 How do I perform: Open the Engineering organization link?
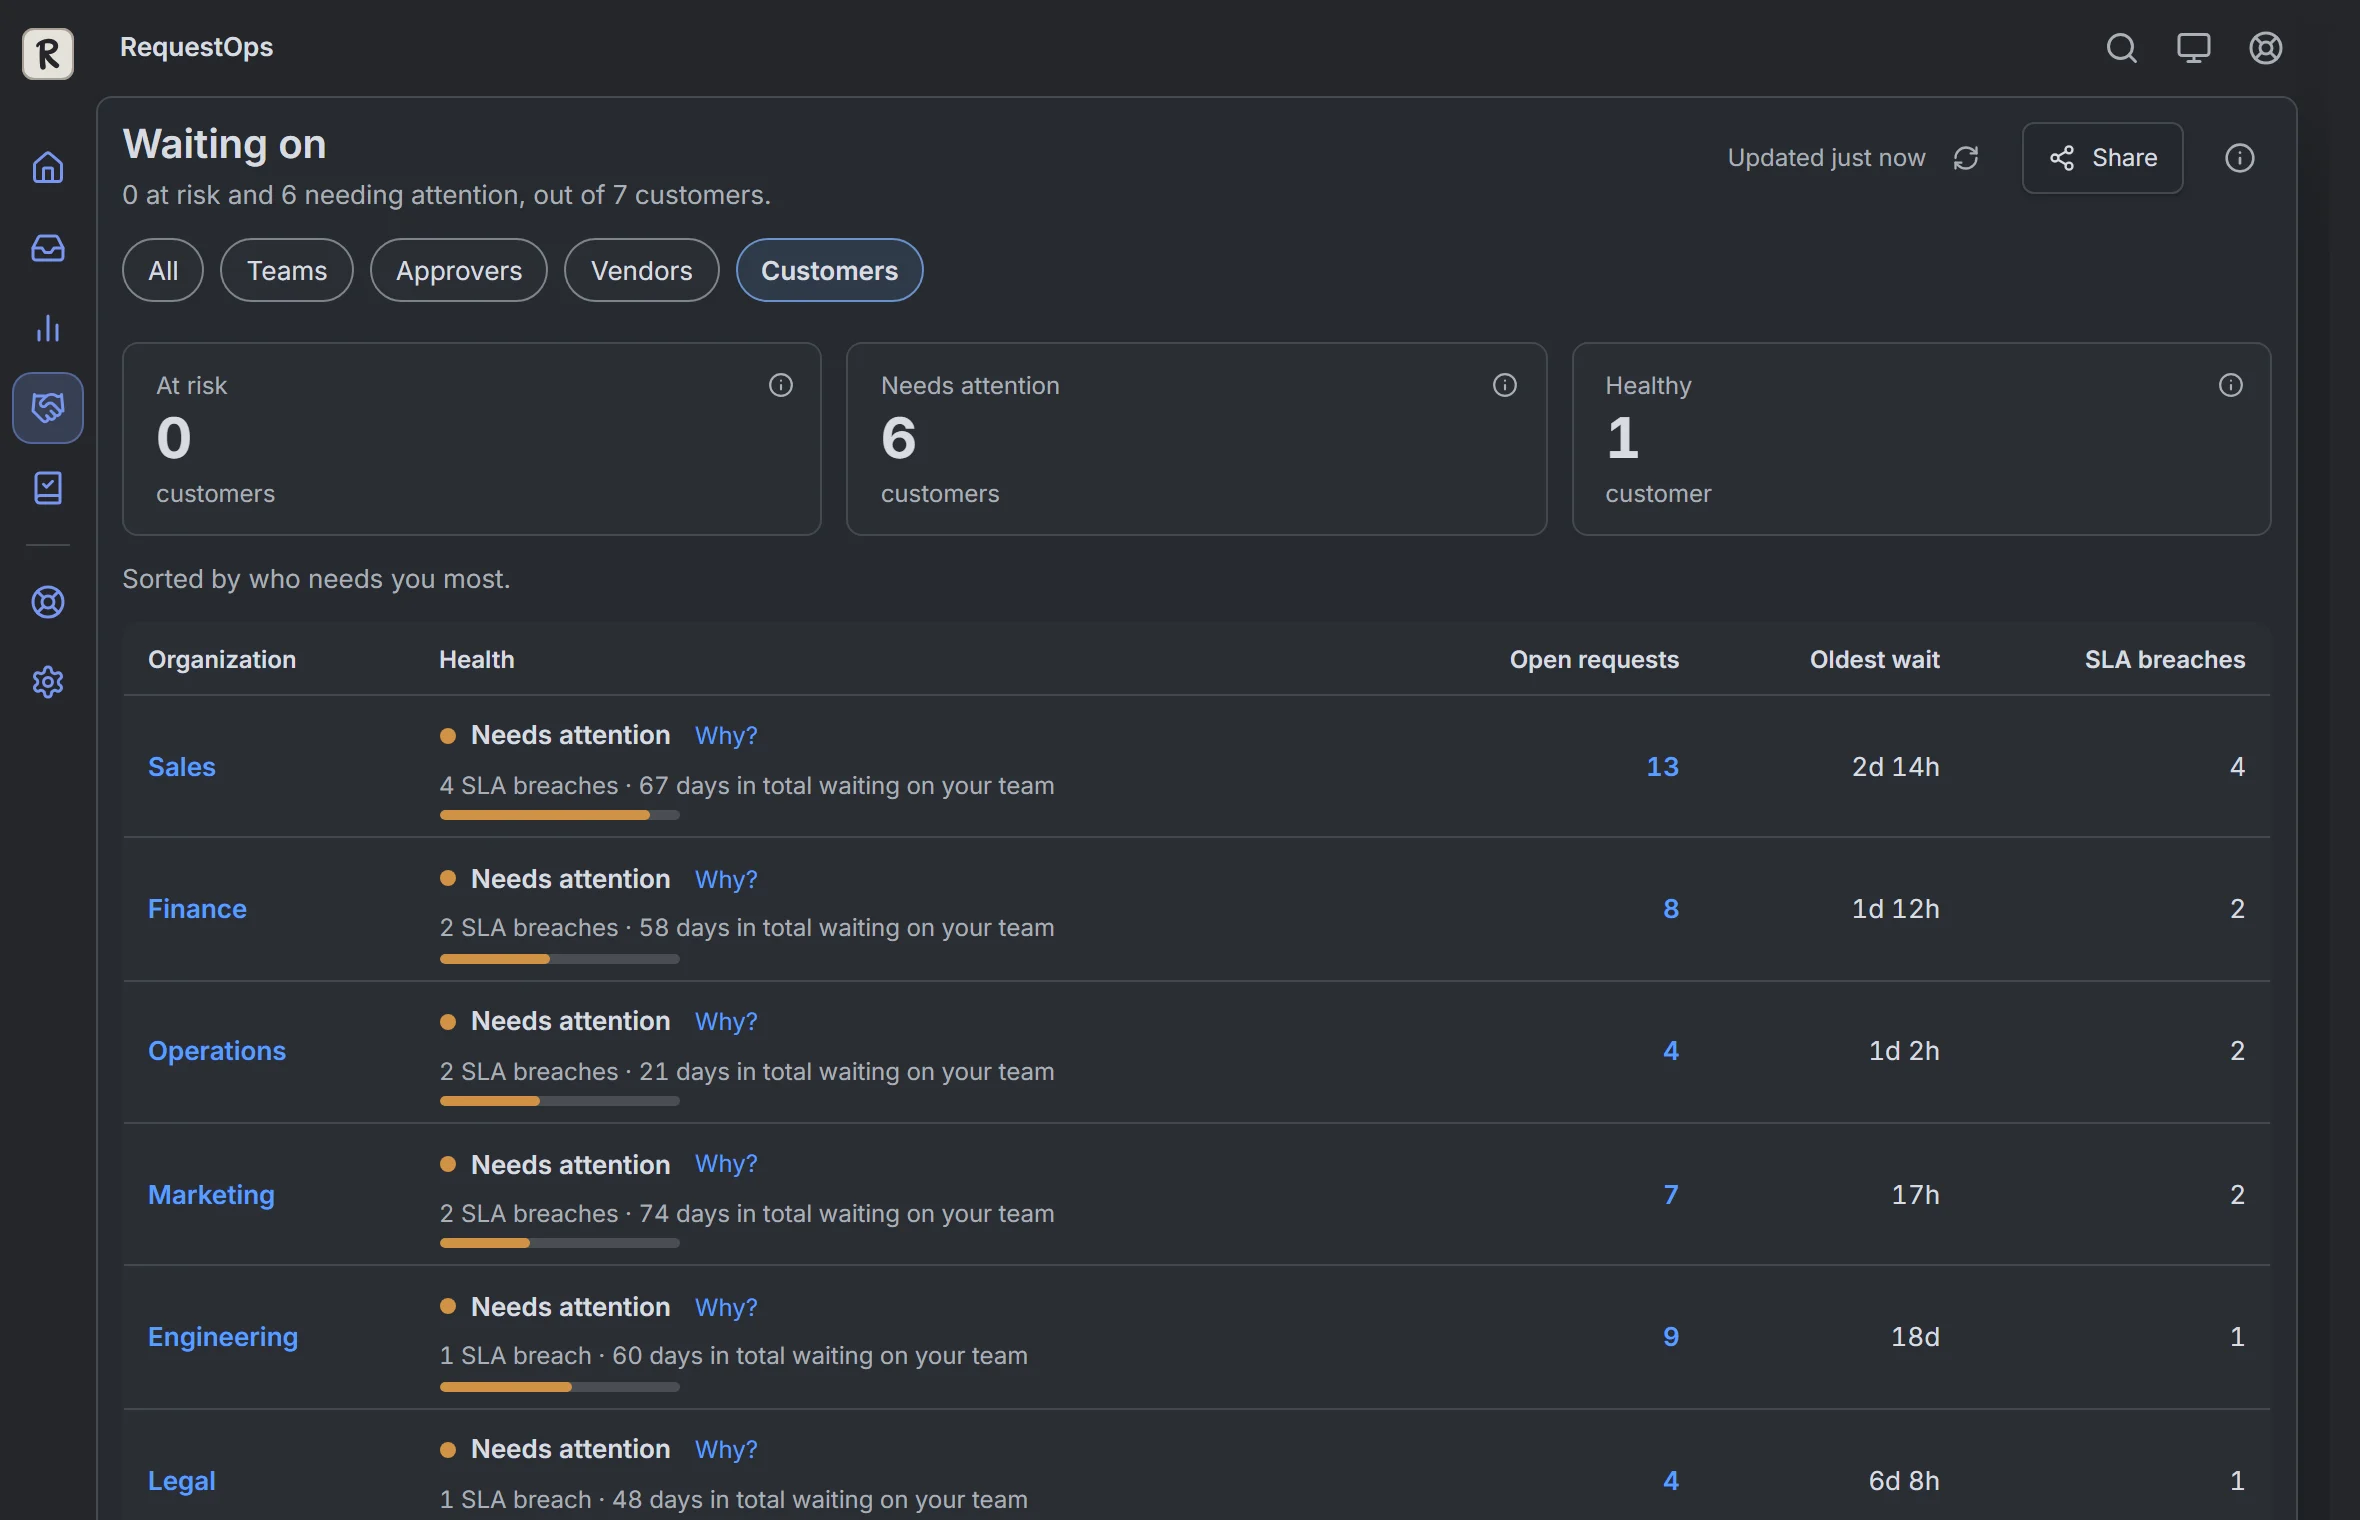(223, 1337)
